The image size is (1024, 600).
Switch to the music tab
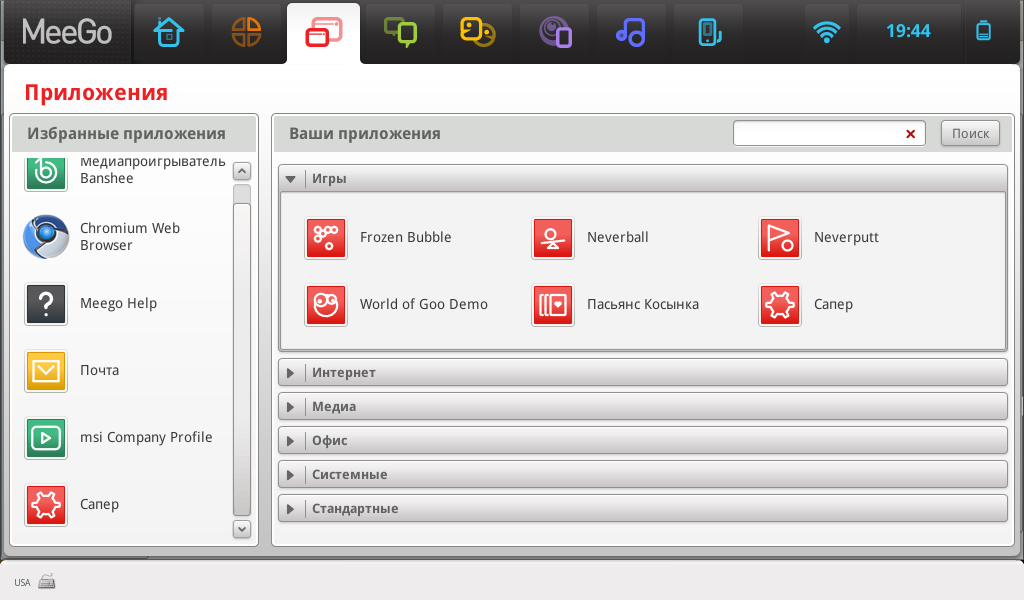(631, 32)
